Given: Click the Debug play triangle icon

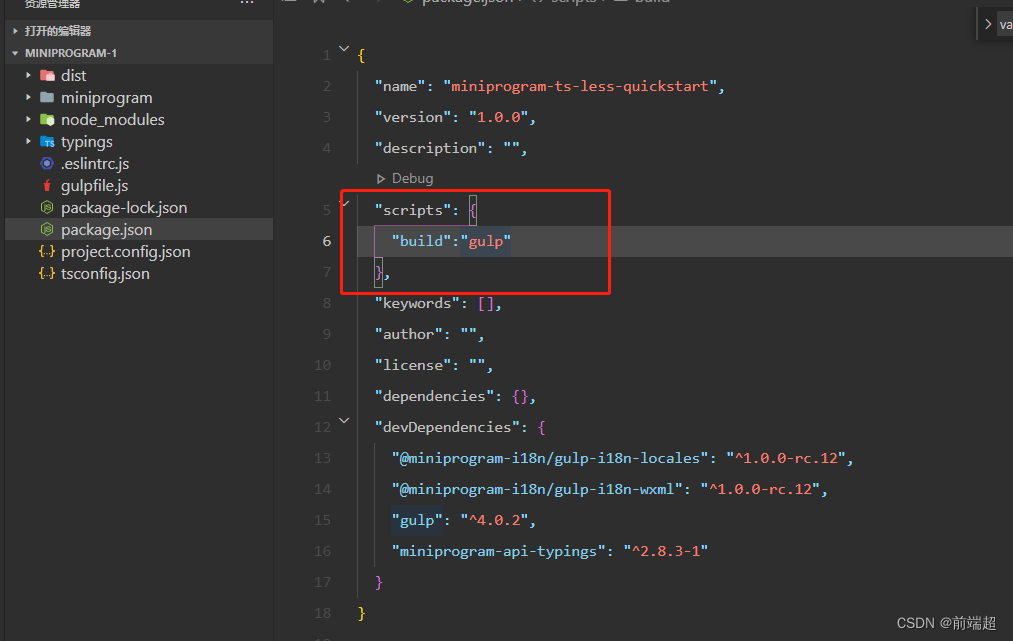Looking at the screenshot, I should point(381,179).
